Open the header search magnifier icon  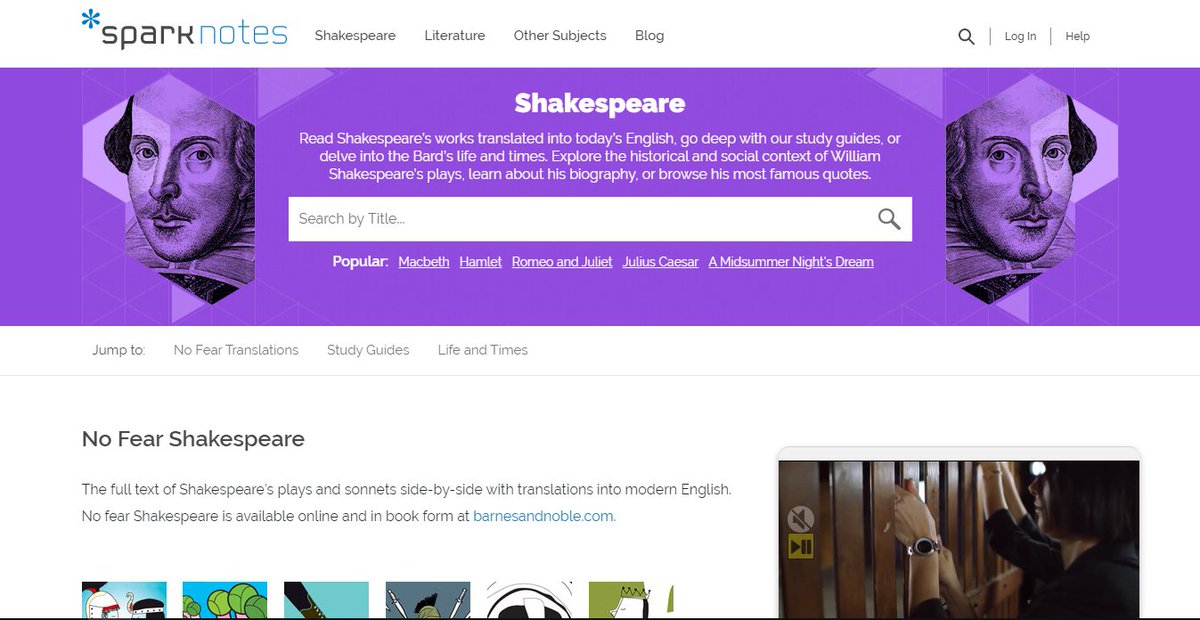click(x=966, y=36)
